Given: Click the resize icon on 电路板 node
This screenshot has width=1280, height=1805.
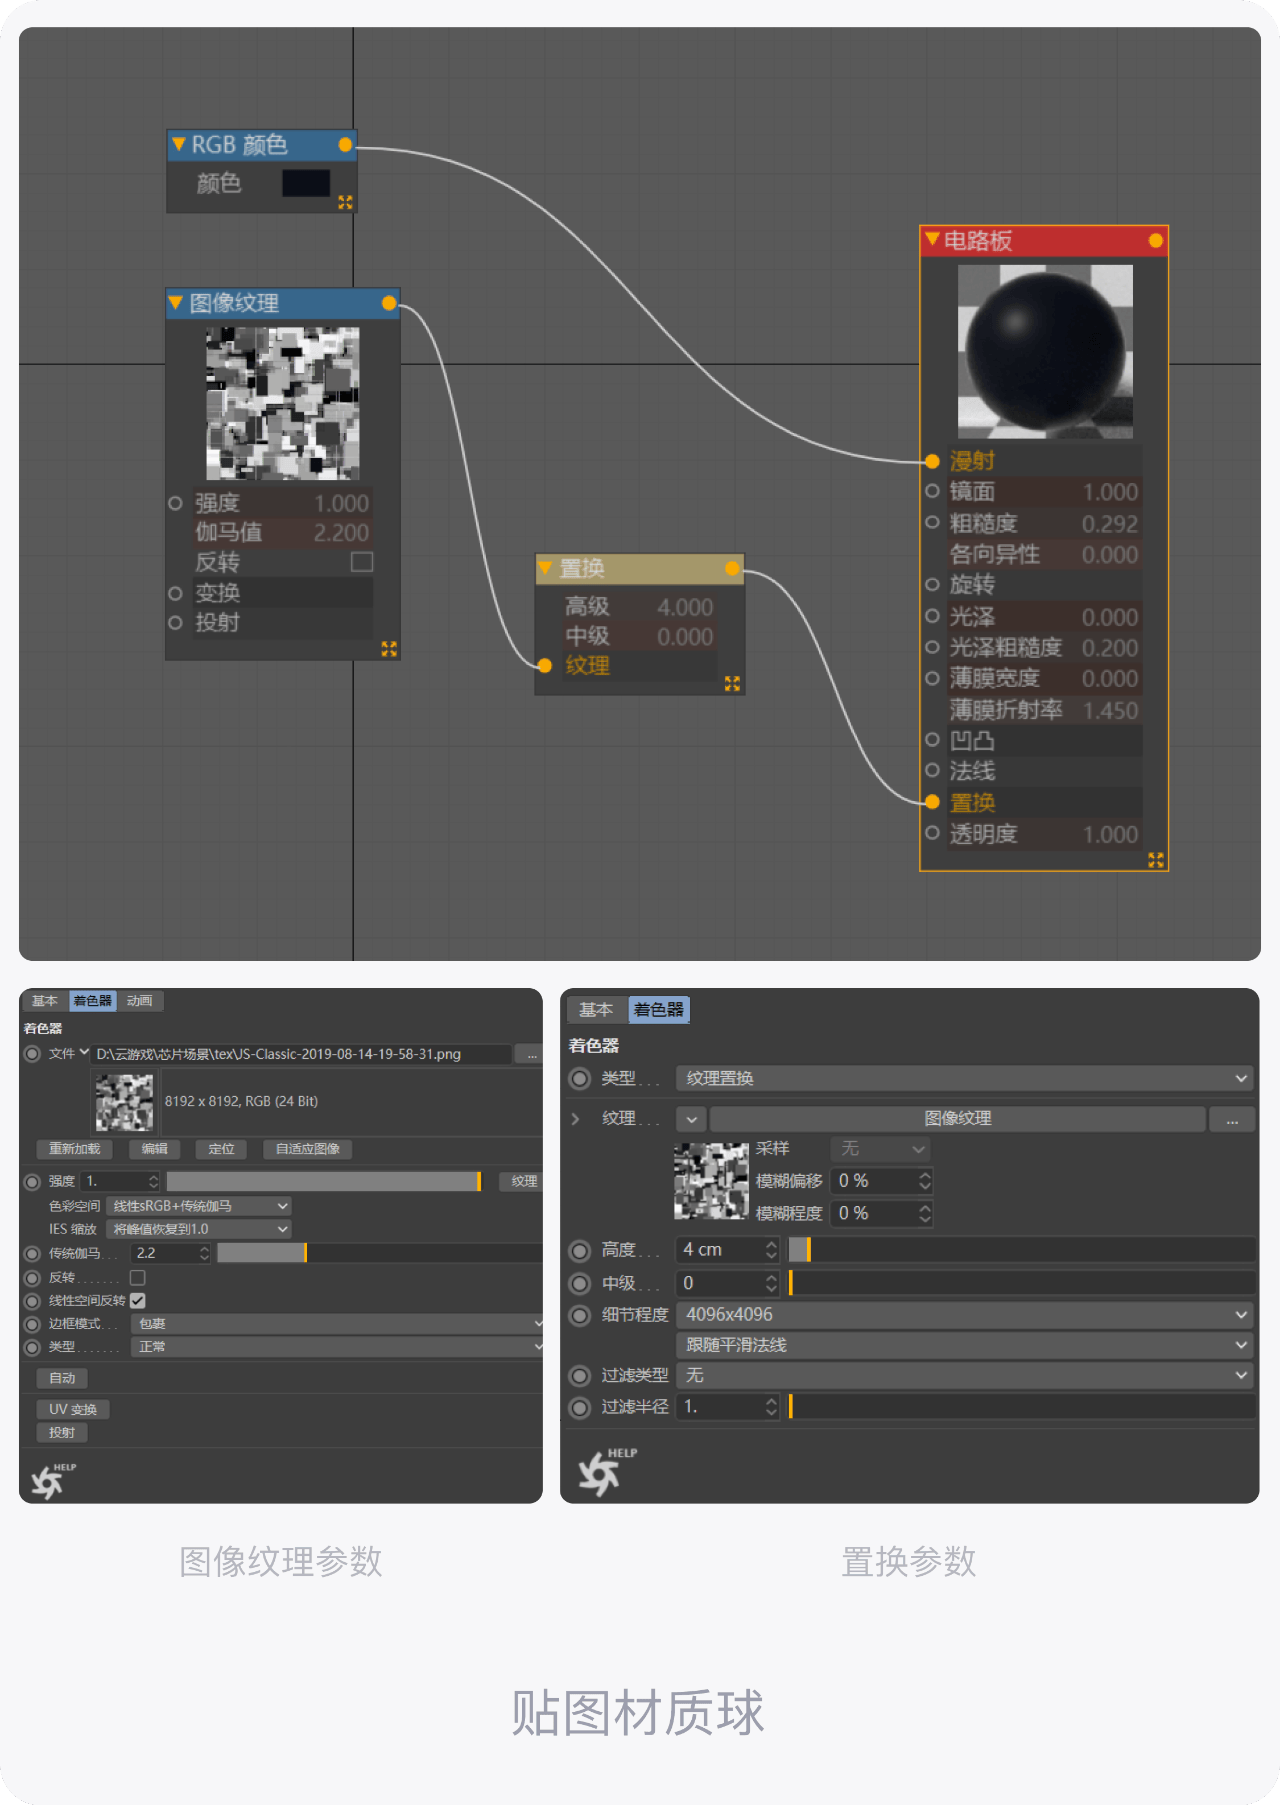Looking at the screenshot, I should [1156, 860].
